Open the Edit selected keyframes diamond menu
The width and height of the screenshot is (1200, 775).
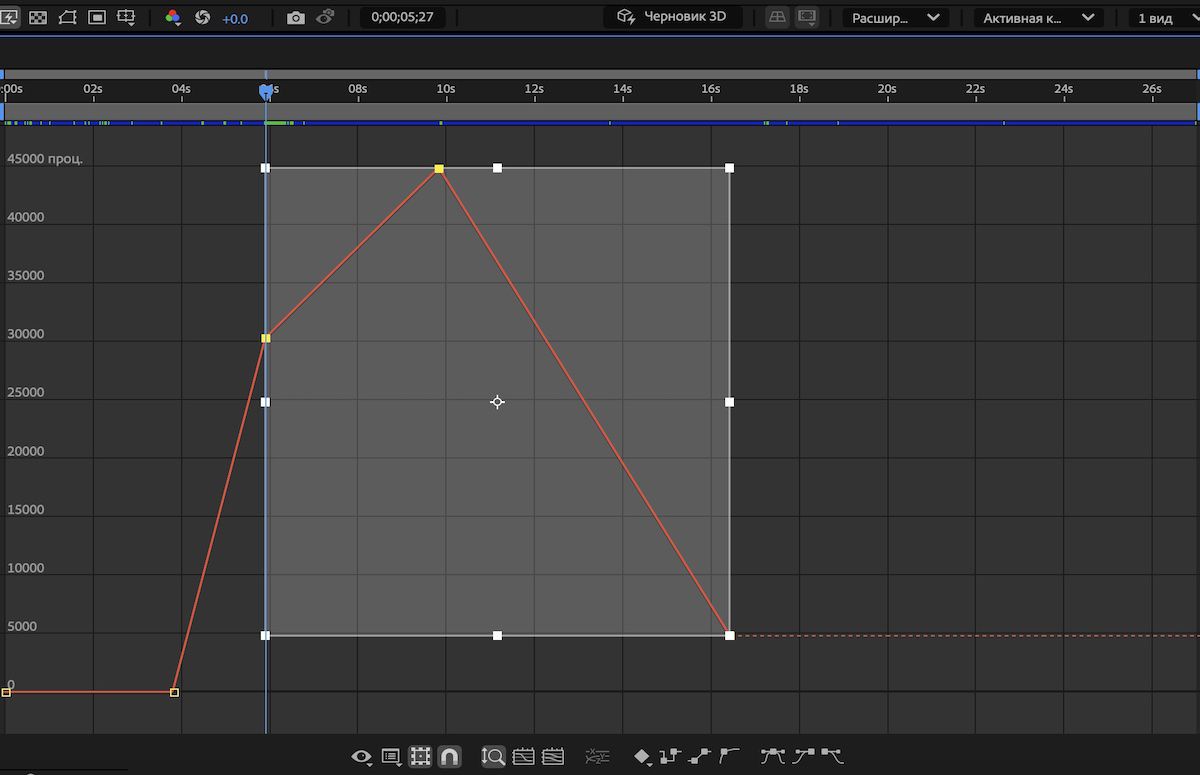[x=643, y=757]
